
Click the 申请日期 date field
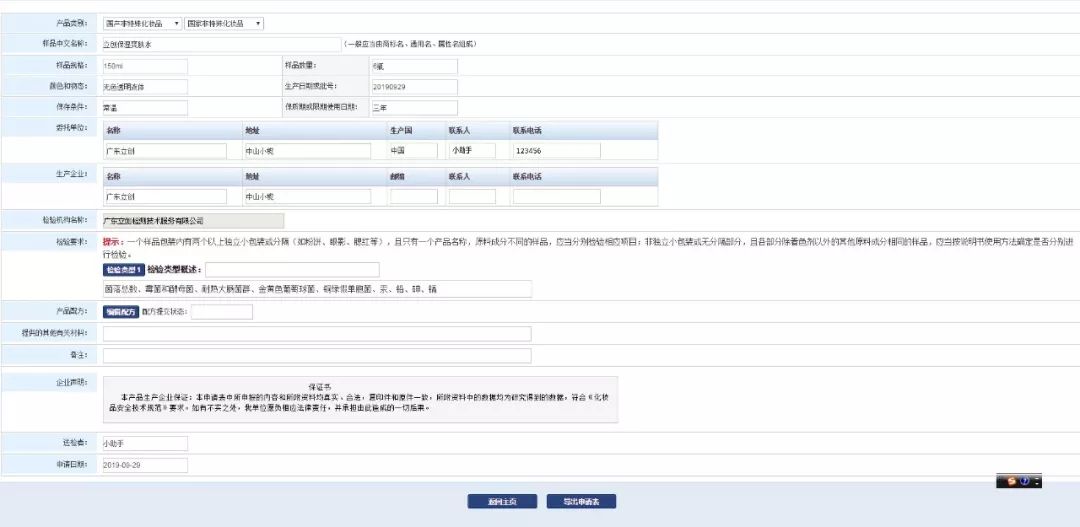[x=144, y=465]
